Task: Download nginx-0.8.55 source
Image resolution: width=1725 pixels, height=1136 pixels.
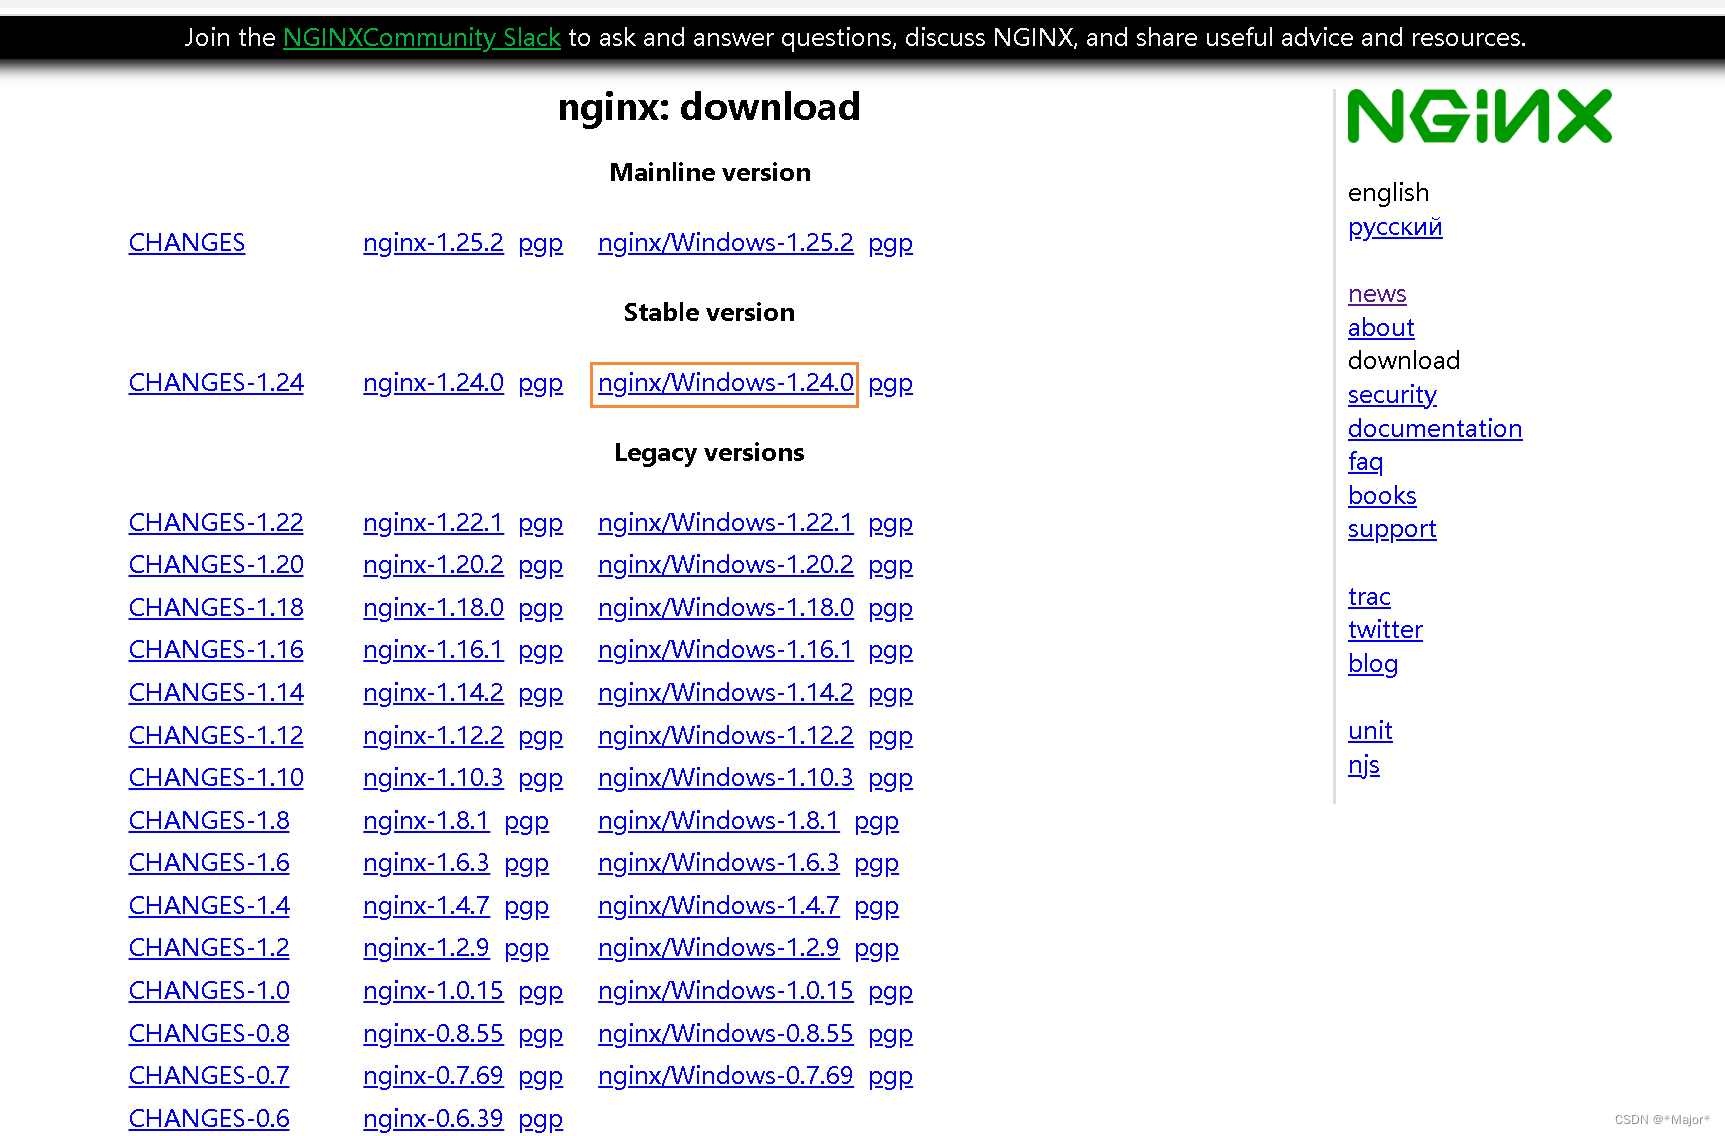Action: pos(433,1034)
